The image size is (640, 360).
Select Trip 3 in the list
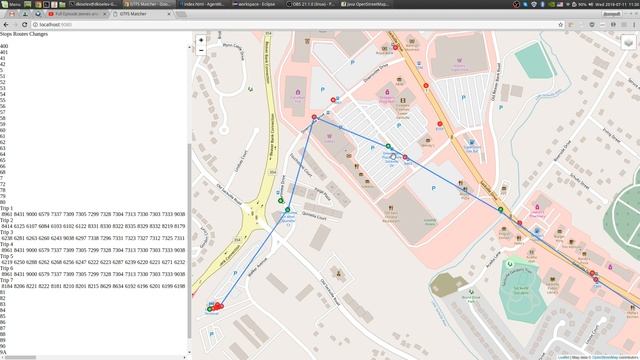7,232
